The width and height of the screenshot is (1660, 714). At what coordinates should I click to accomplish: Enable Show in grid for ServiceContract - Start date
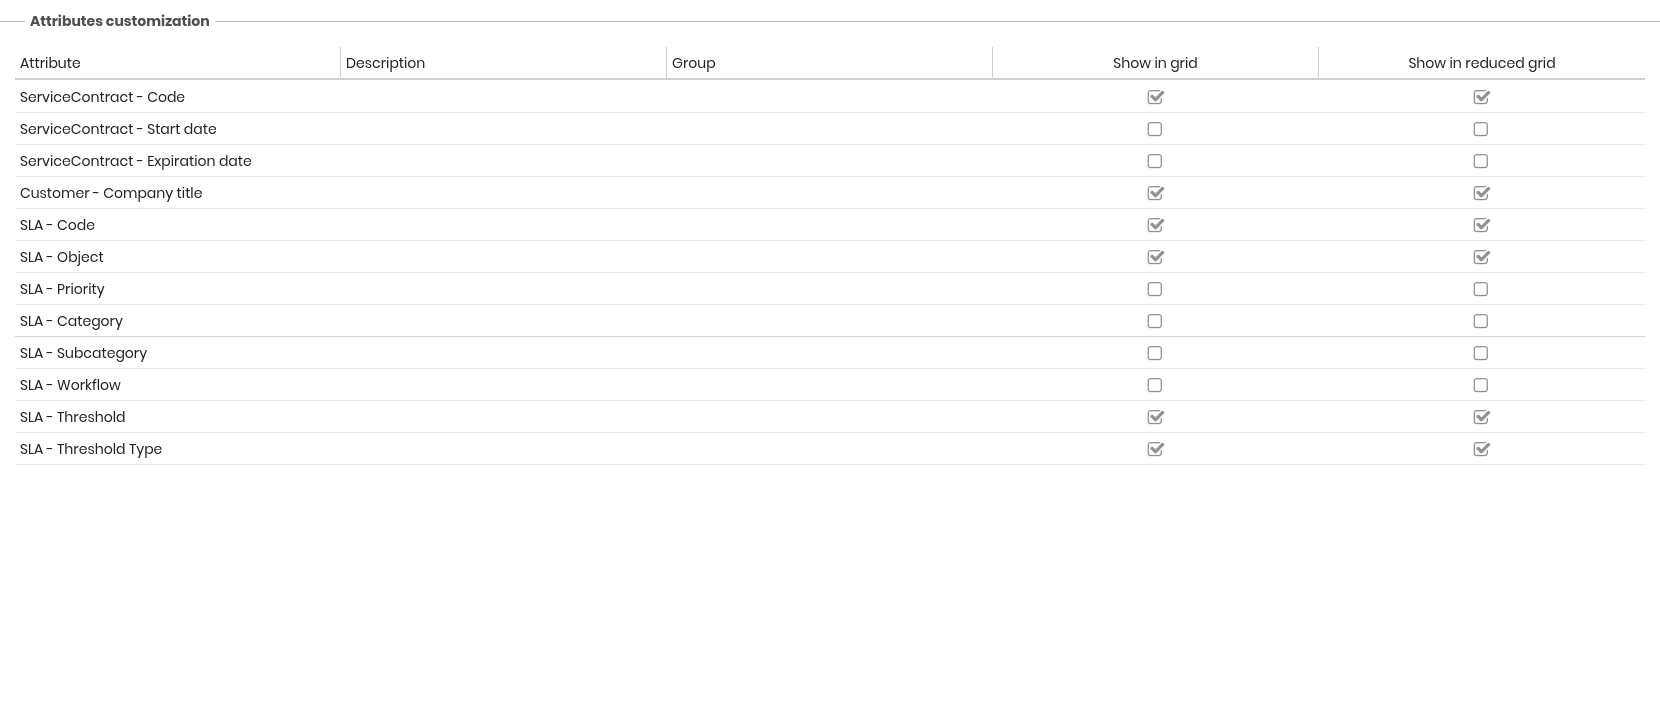1155,129
